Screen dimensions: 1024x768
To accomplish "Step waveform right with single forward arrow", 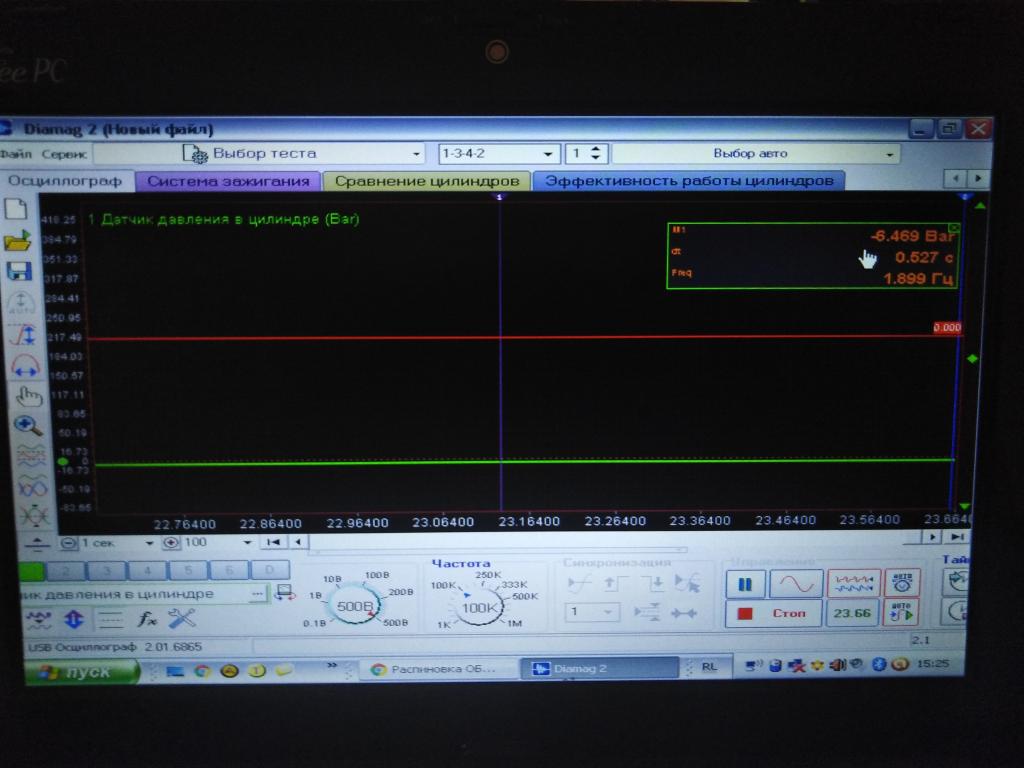I will click(x=932, y=537).
